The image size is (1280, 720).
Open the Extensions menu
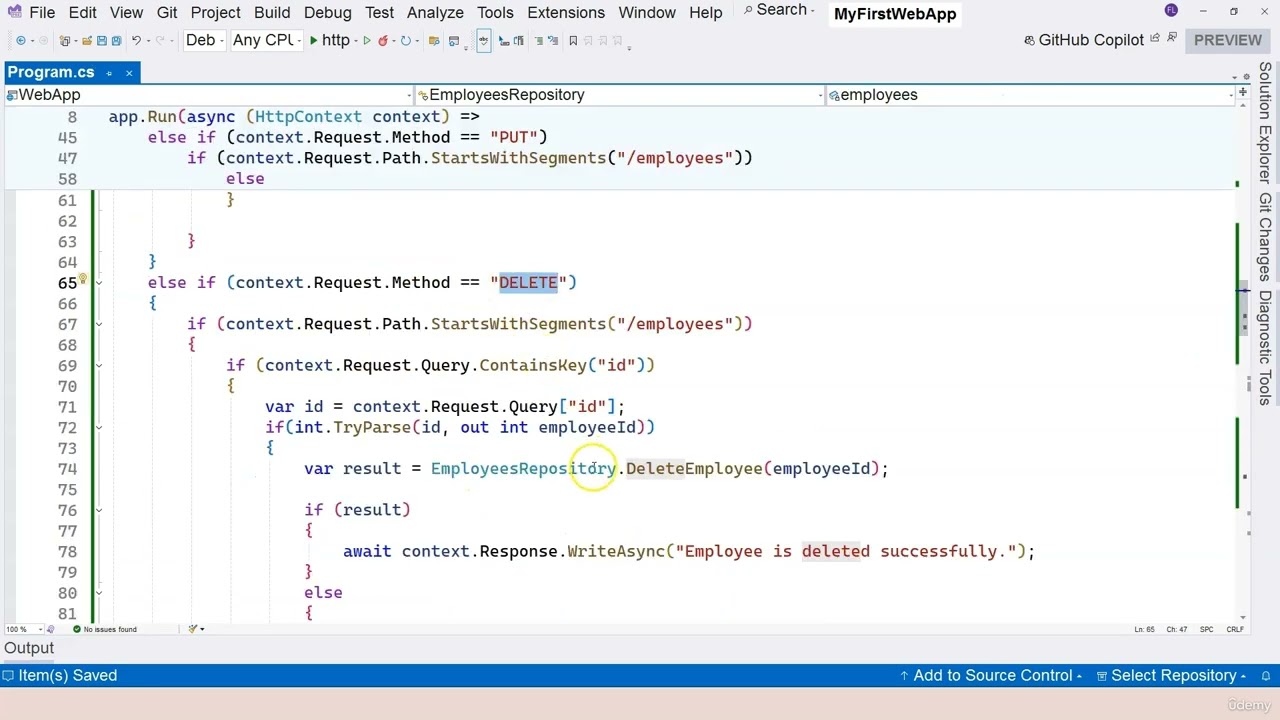566,13
